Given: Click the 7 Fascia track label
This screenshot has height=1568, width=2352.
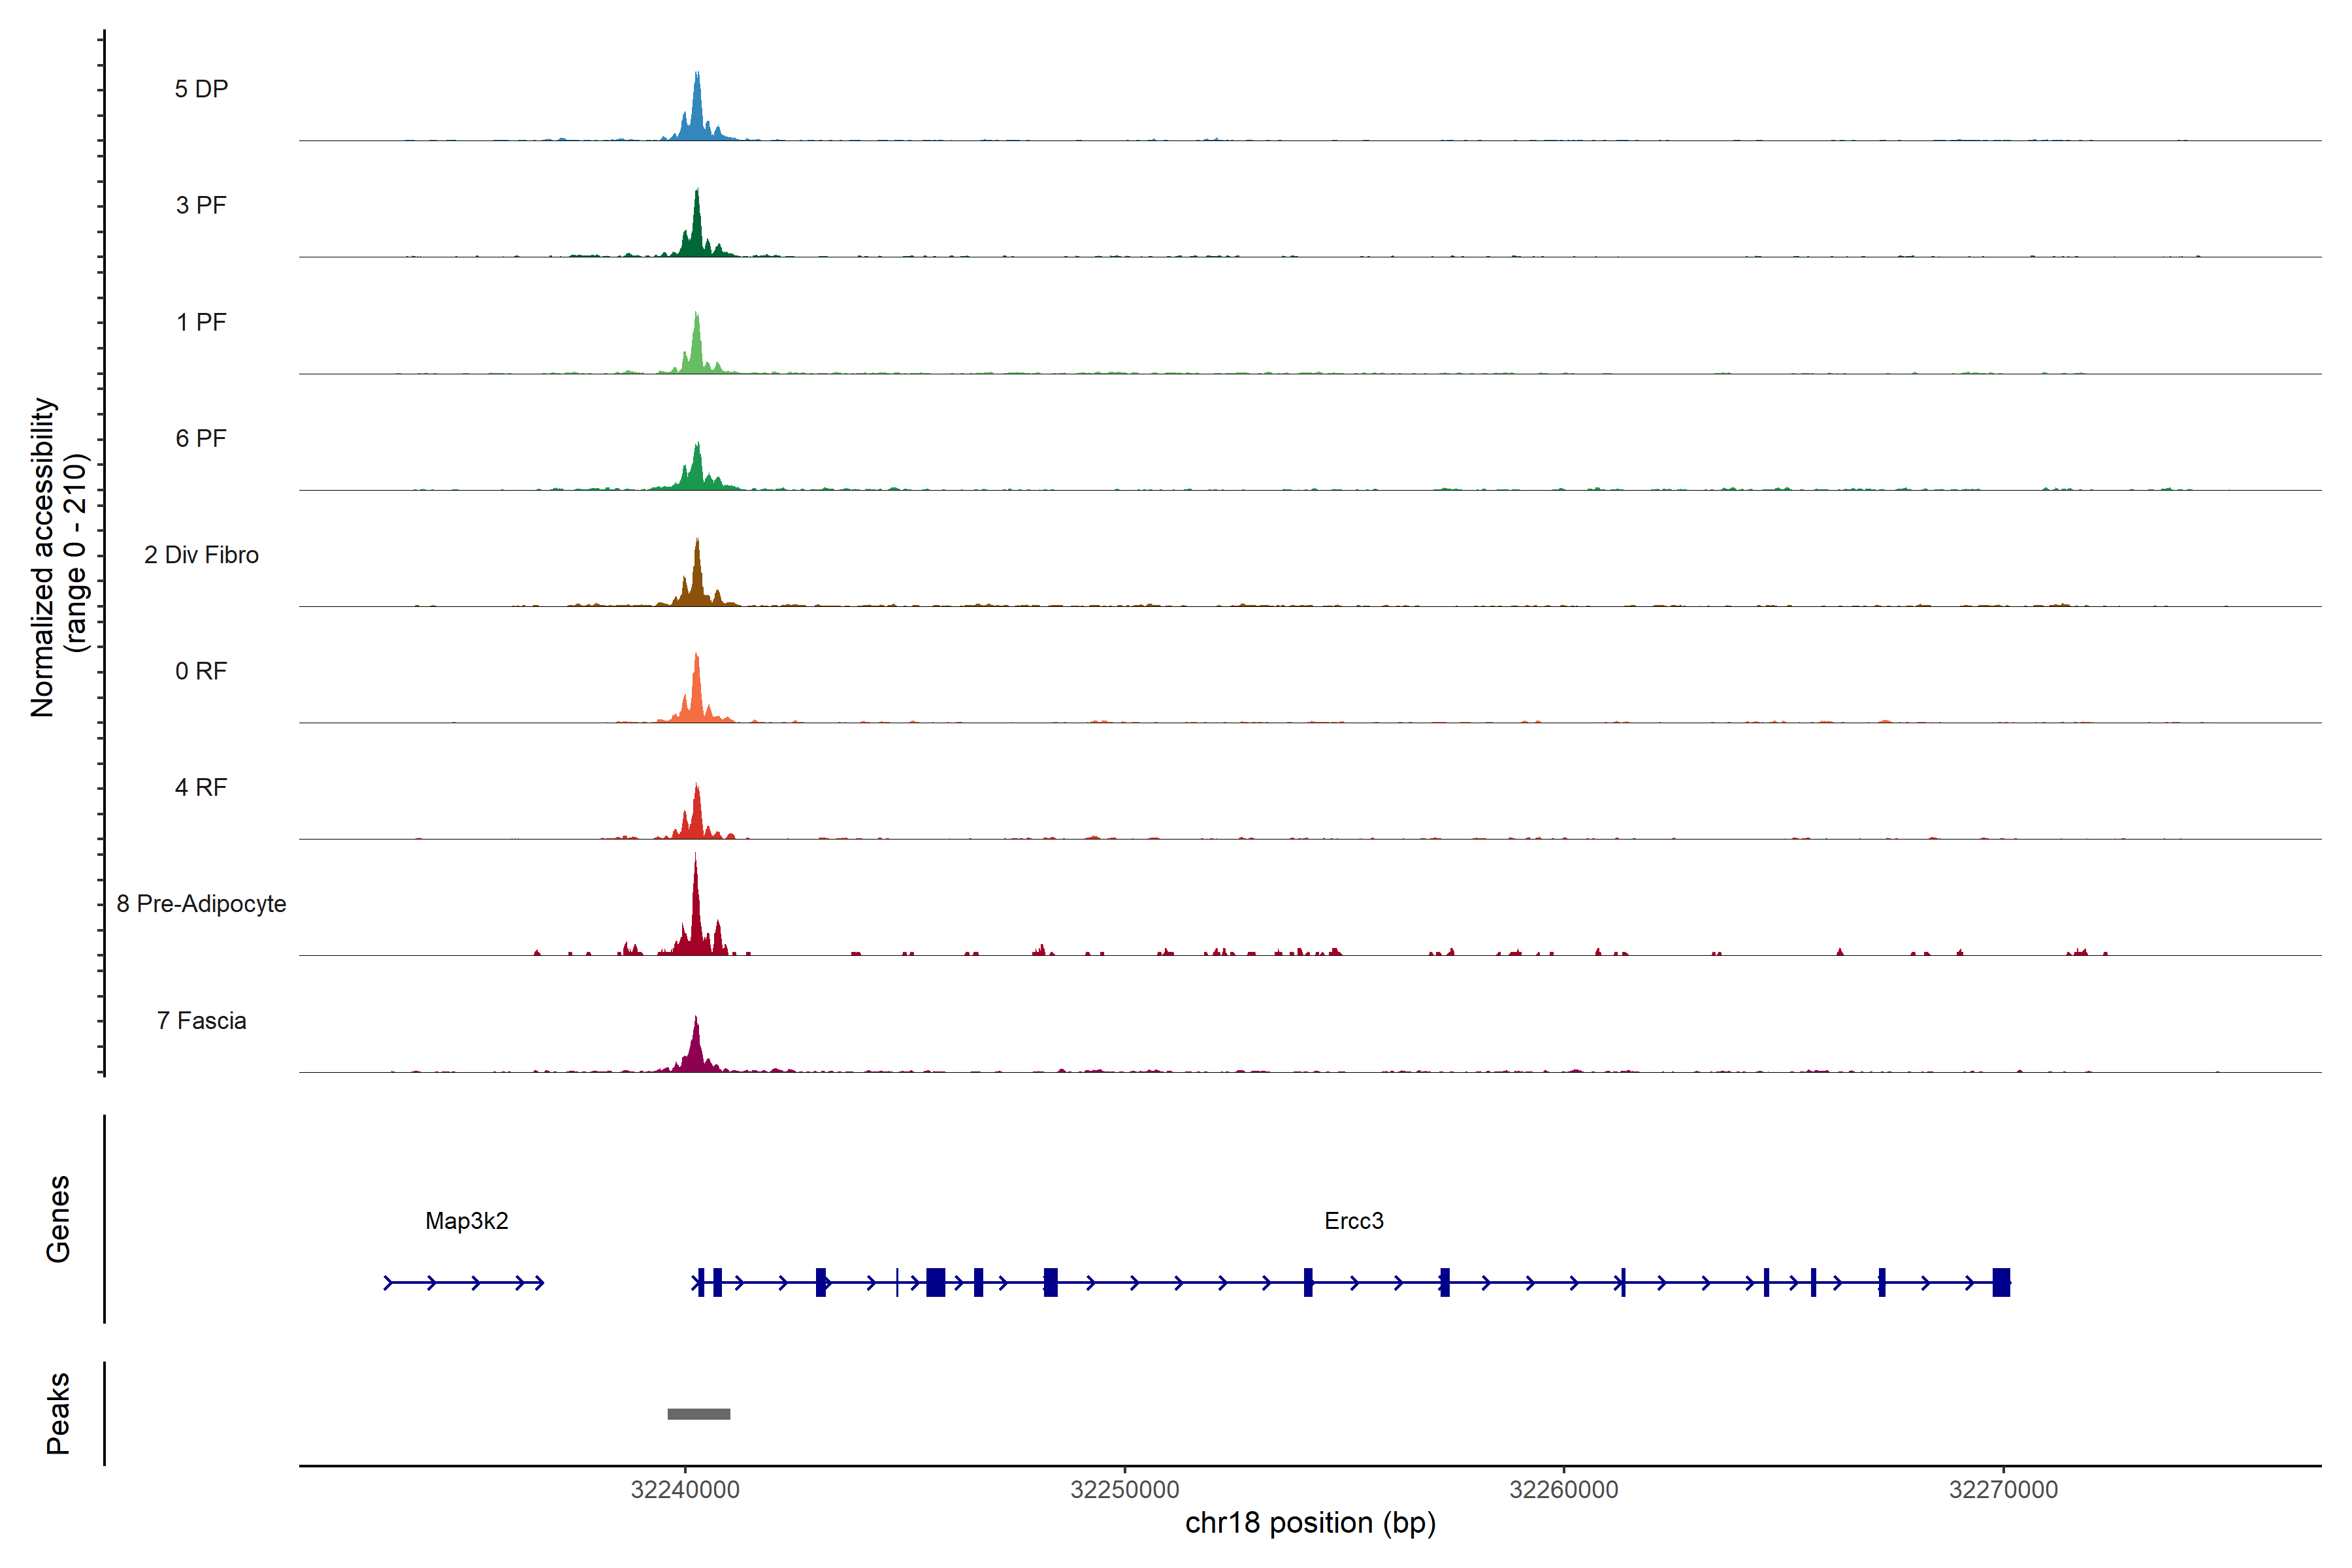Looking at the screenshot, I should [x=201, y=1020].
